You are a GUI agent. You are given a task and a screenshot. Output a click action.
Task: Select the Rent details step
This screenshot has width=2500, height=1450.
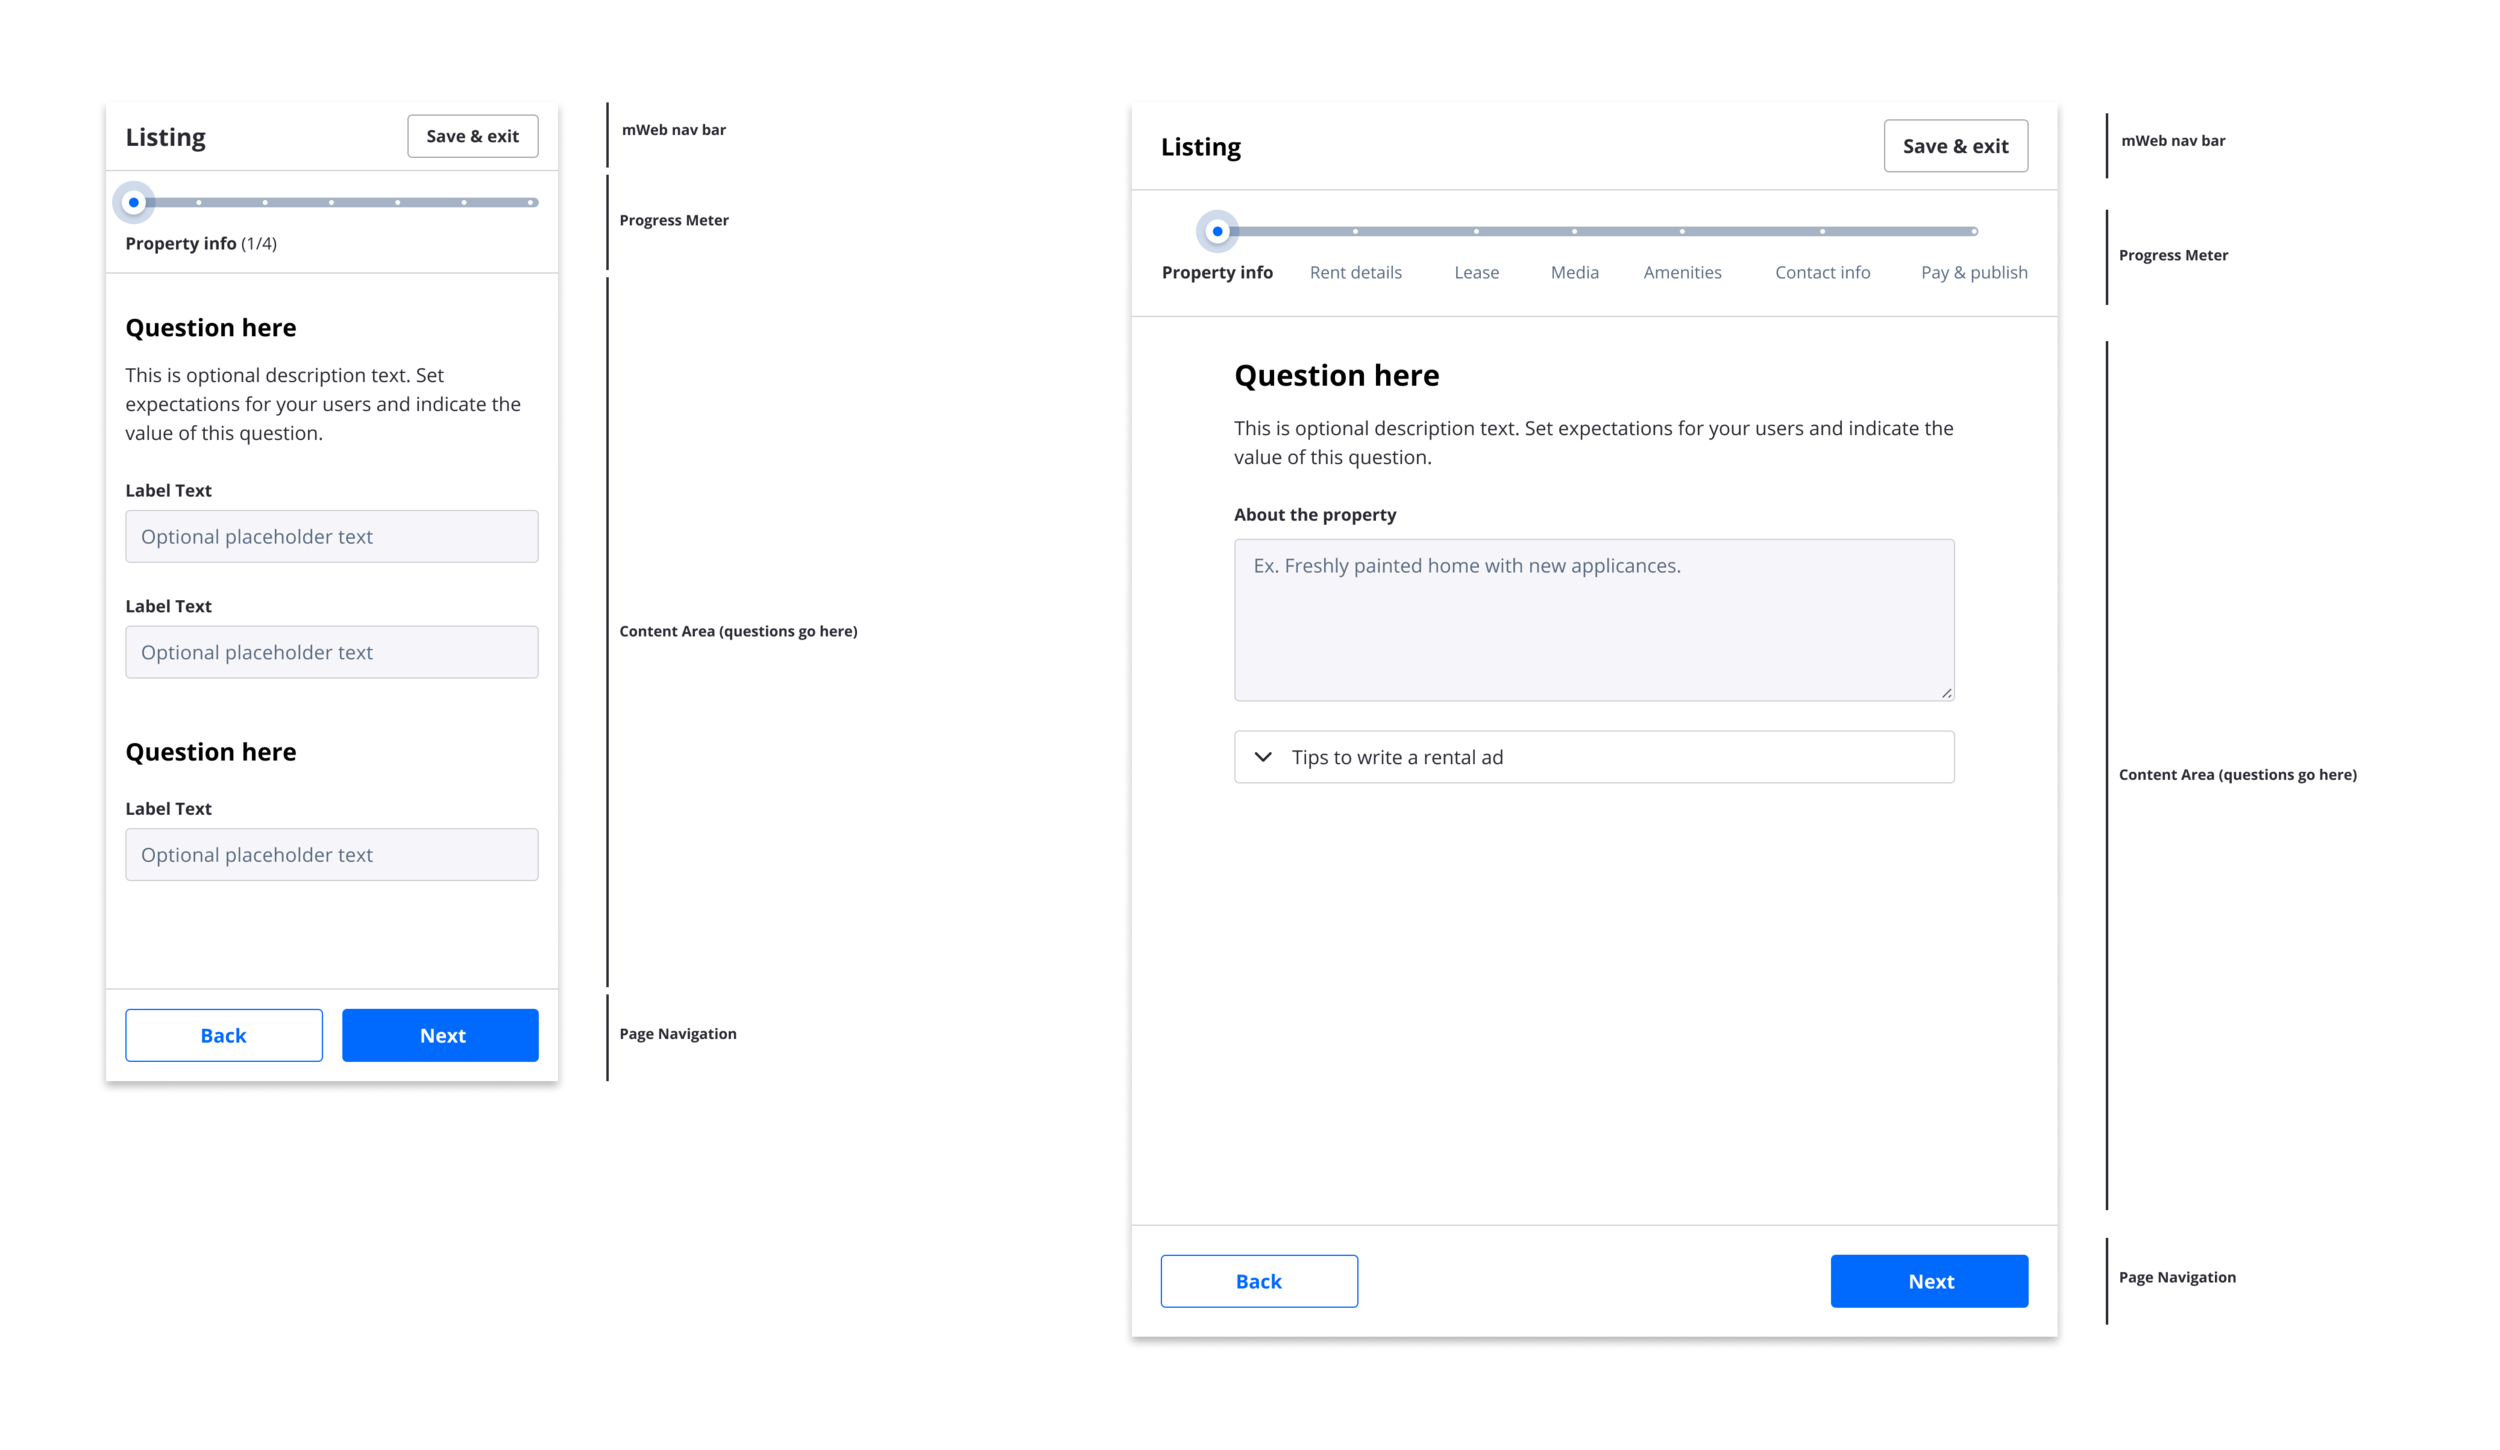[x=1355, y=272]
